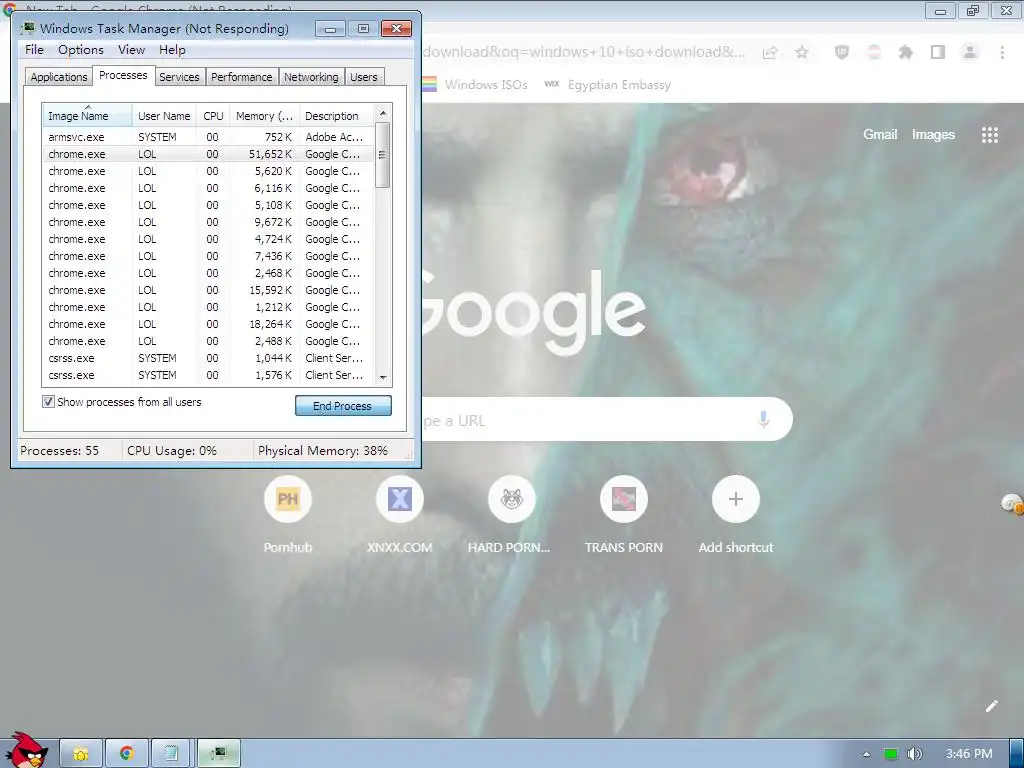Image resolution: width=1024 pixels, height=768 pixels.
Task: Click the Chrome share page icon
Action: coord(770,53)
